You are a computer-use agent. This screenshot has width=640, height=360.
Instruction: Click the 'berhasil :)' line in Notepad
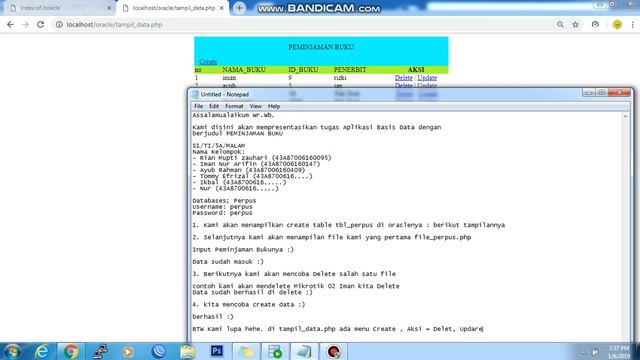213,317
